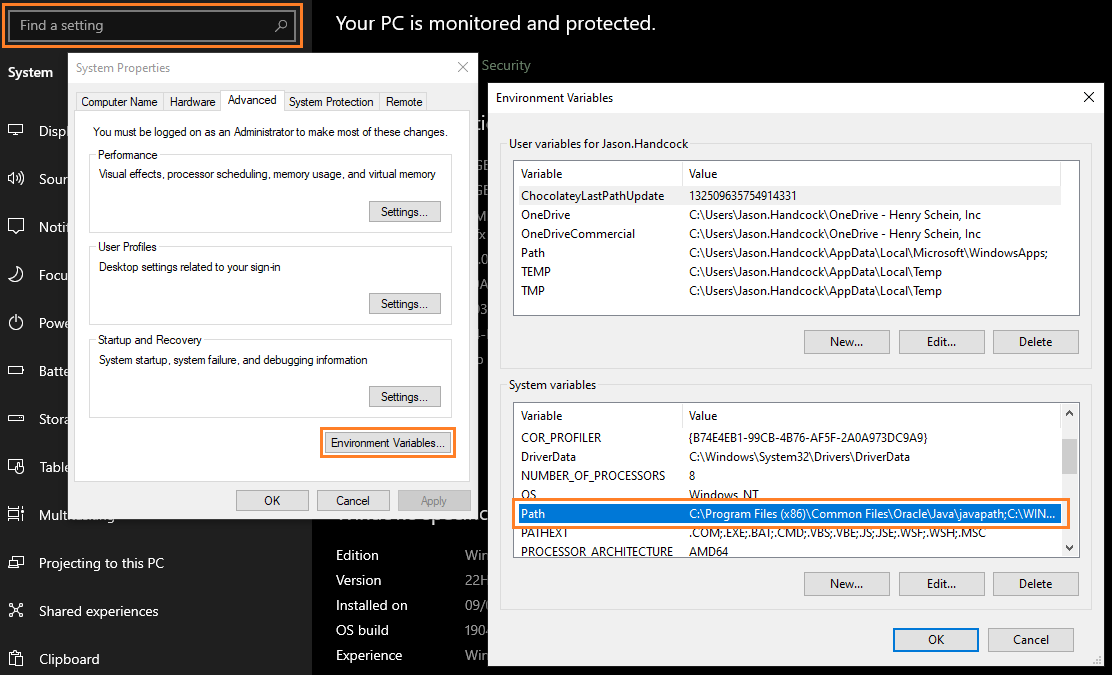Open the System Protection tab

click(x=331, y=102)
